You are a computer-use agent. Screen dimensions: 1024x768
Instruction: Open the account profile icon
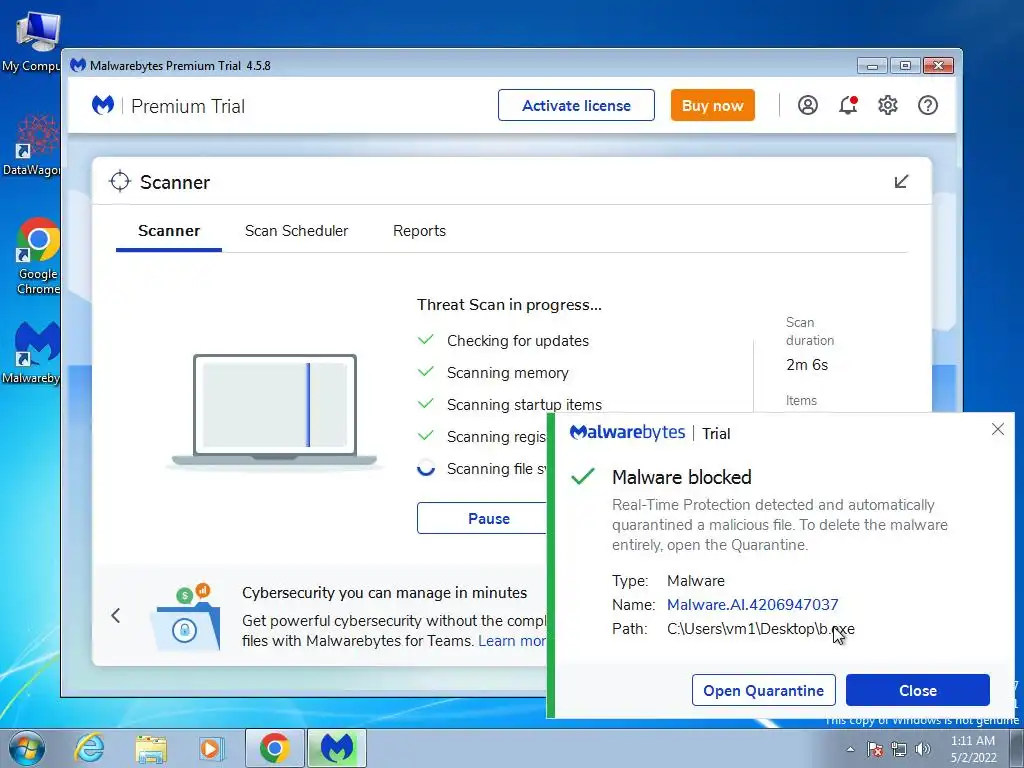808,105
